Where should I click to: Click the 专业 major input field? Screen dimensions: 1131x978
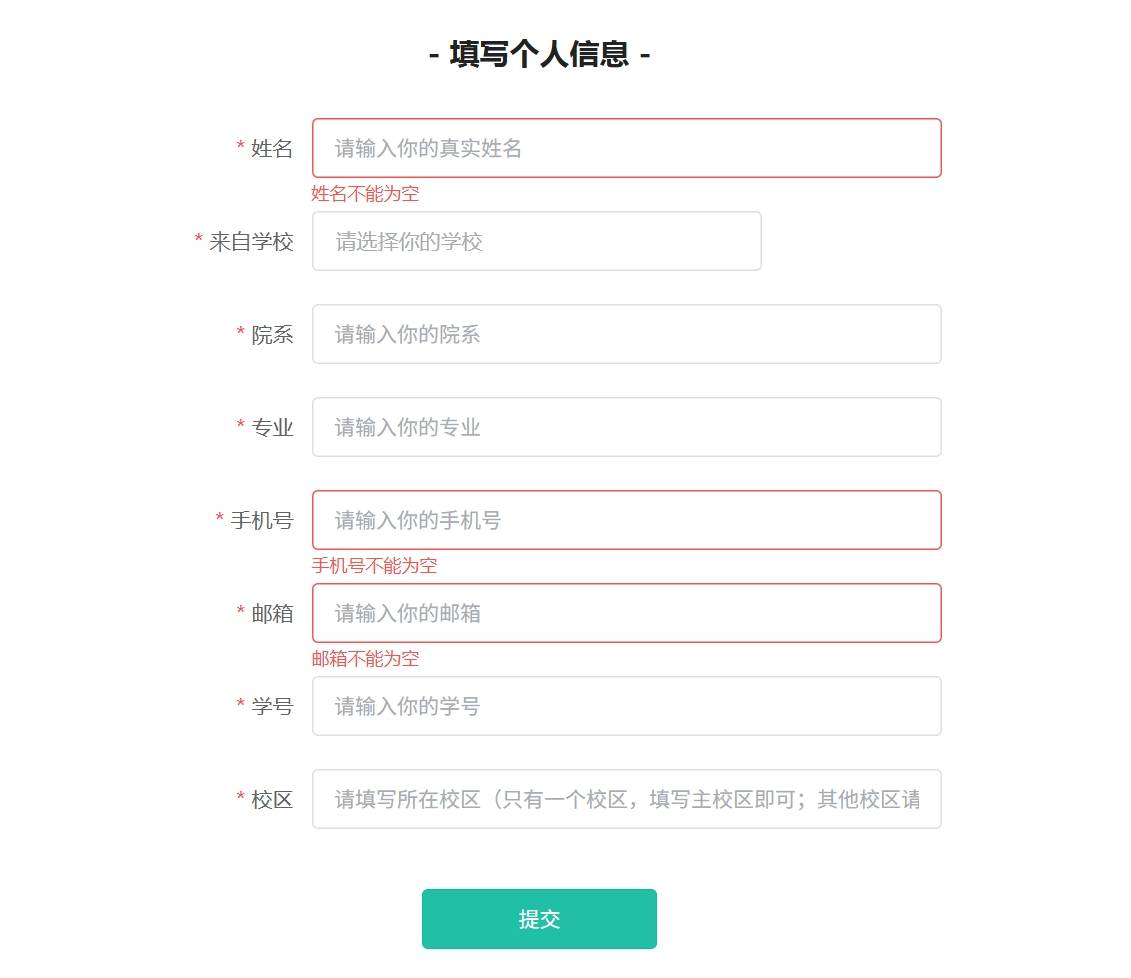point(626,427)
